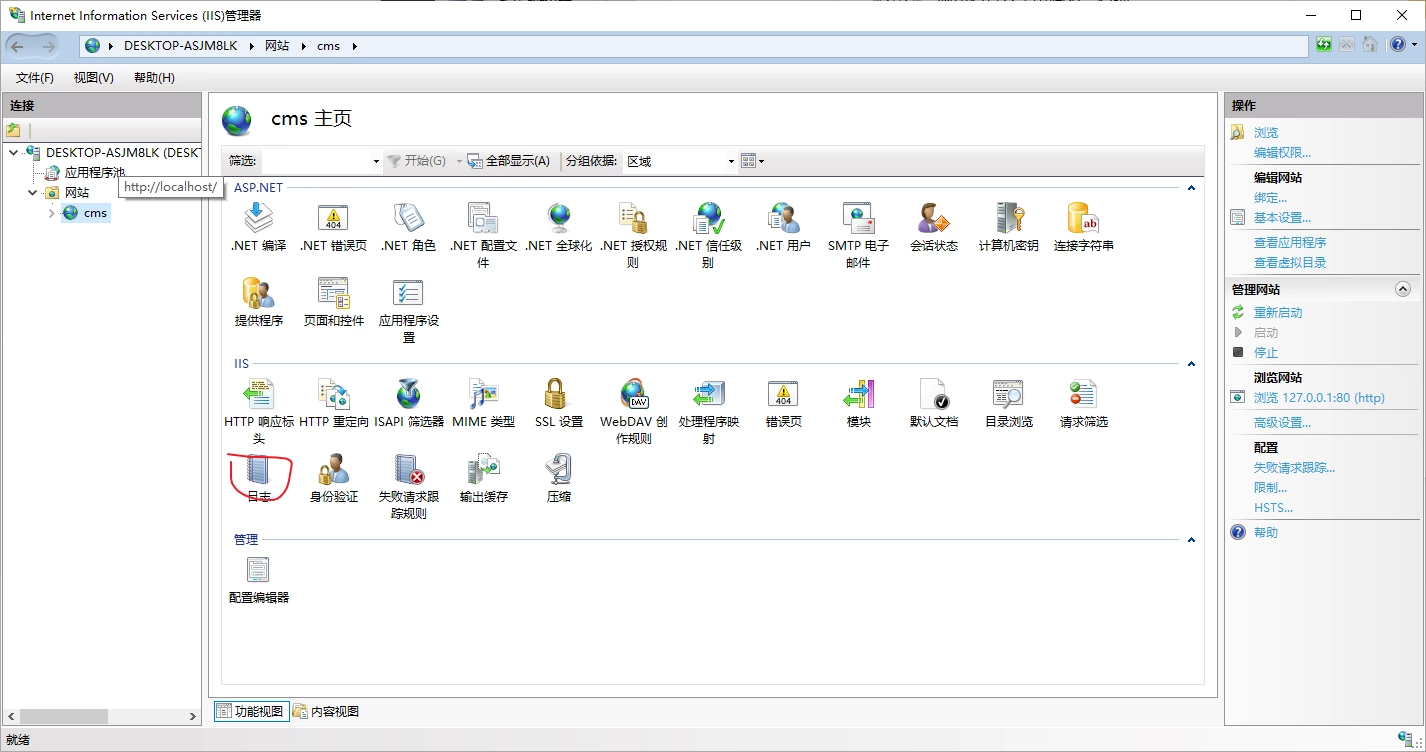The width and height of the screenshot is (1426, 752).
Task: Click the address bar breadcrumb cms
Action: [x=328, y=46]
